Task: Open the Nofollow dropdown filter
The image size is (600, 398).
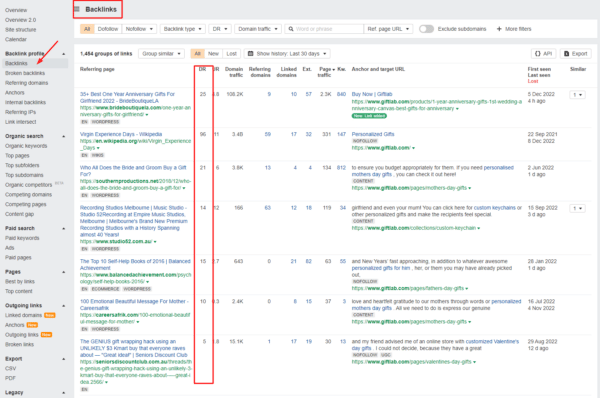Action: tap(139, 29)
